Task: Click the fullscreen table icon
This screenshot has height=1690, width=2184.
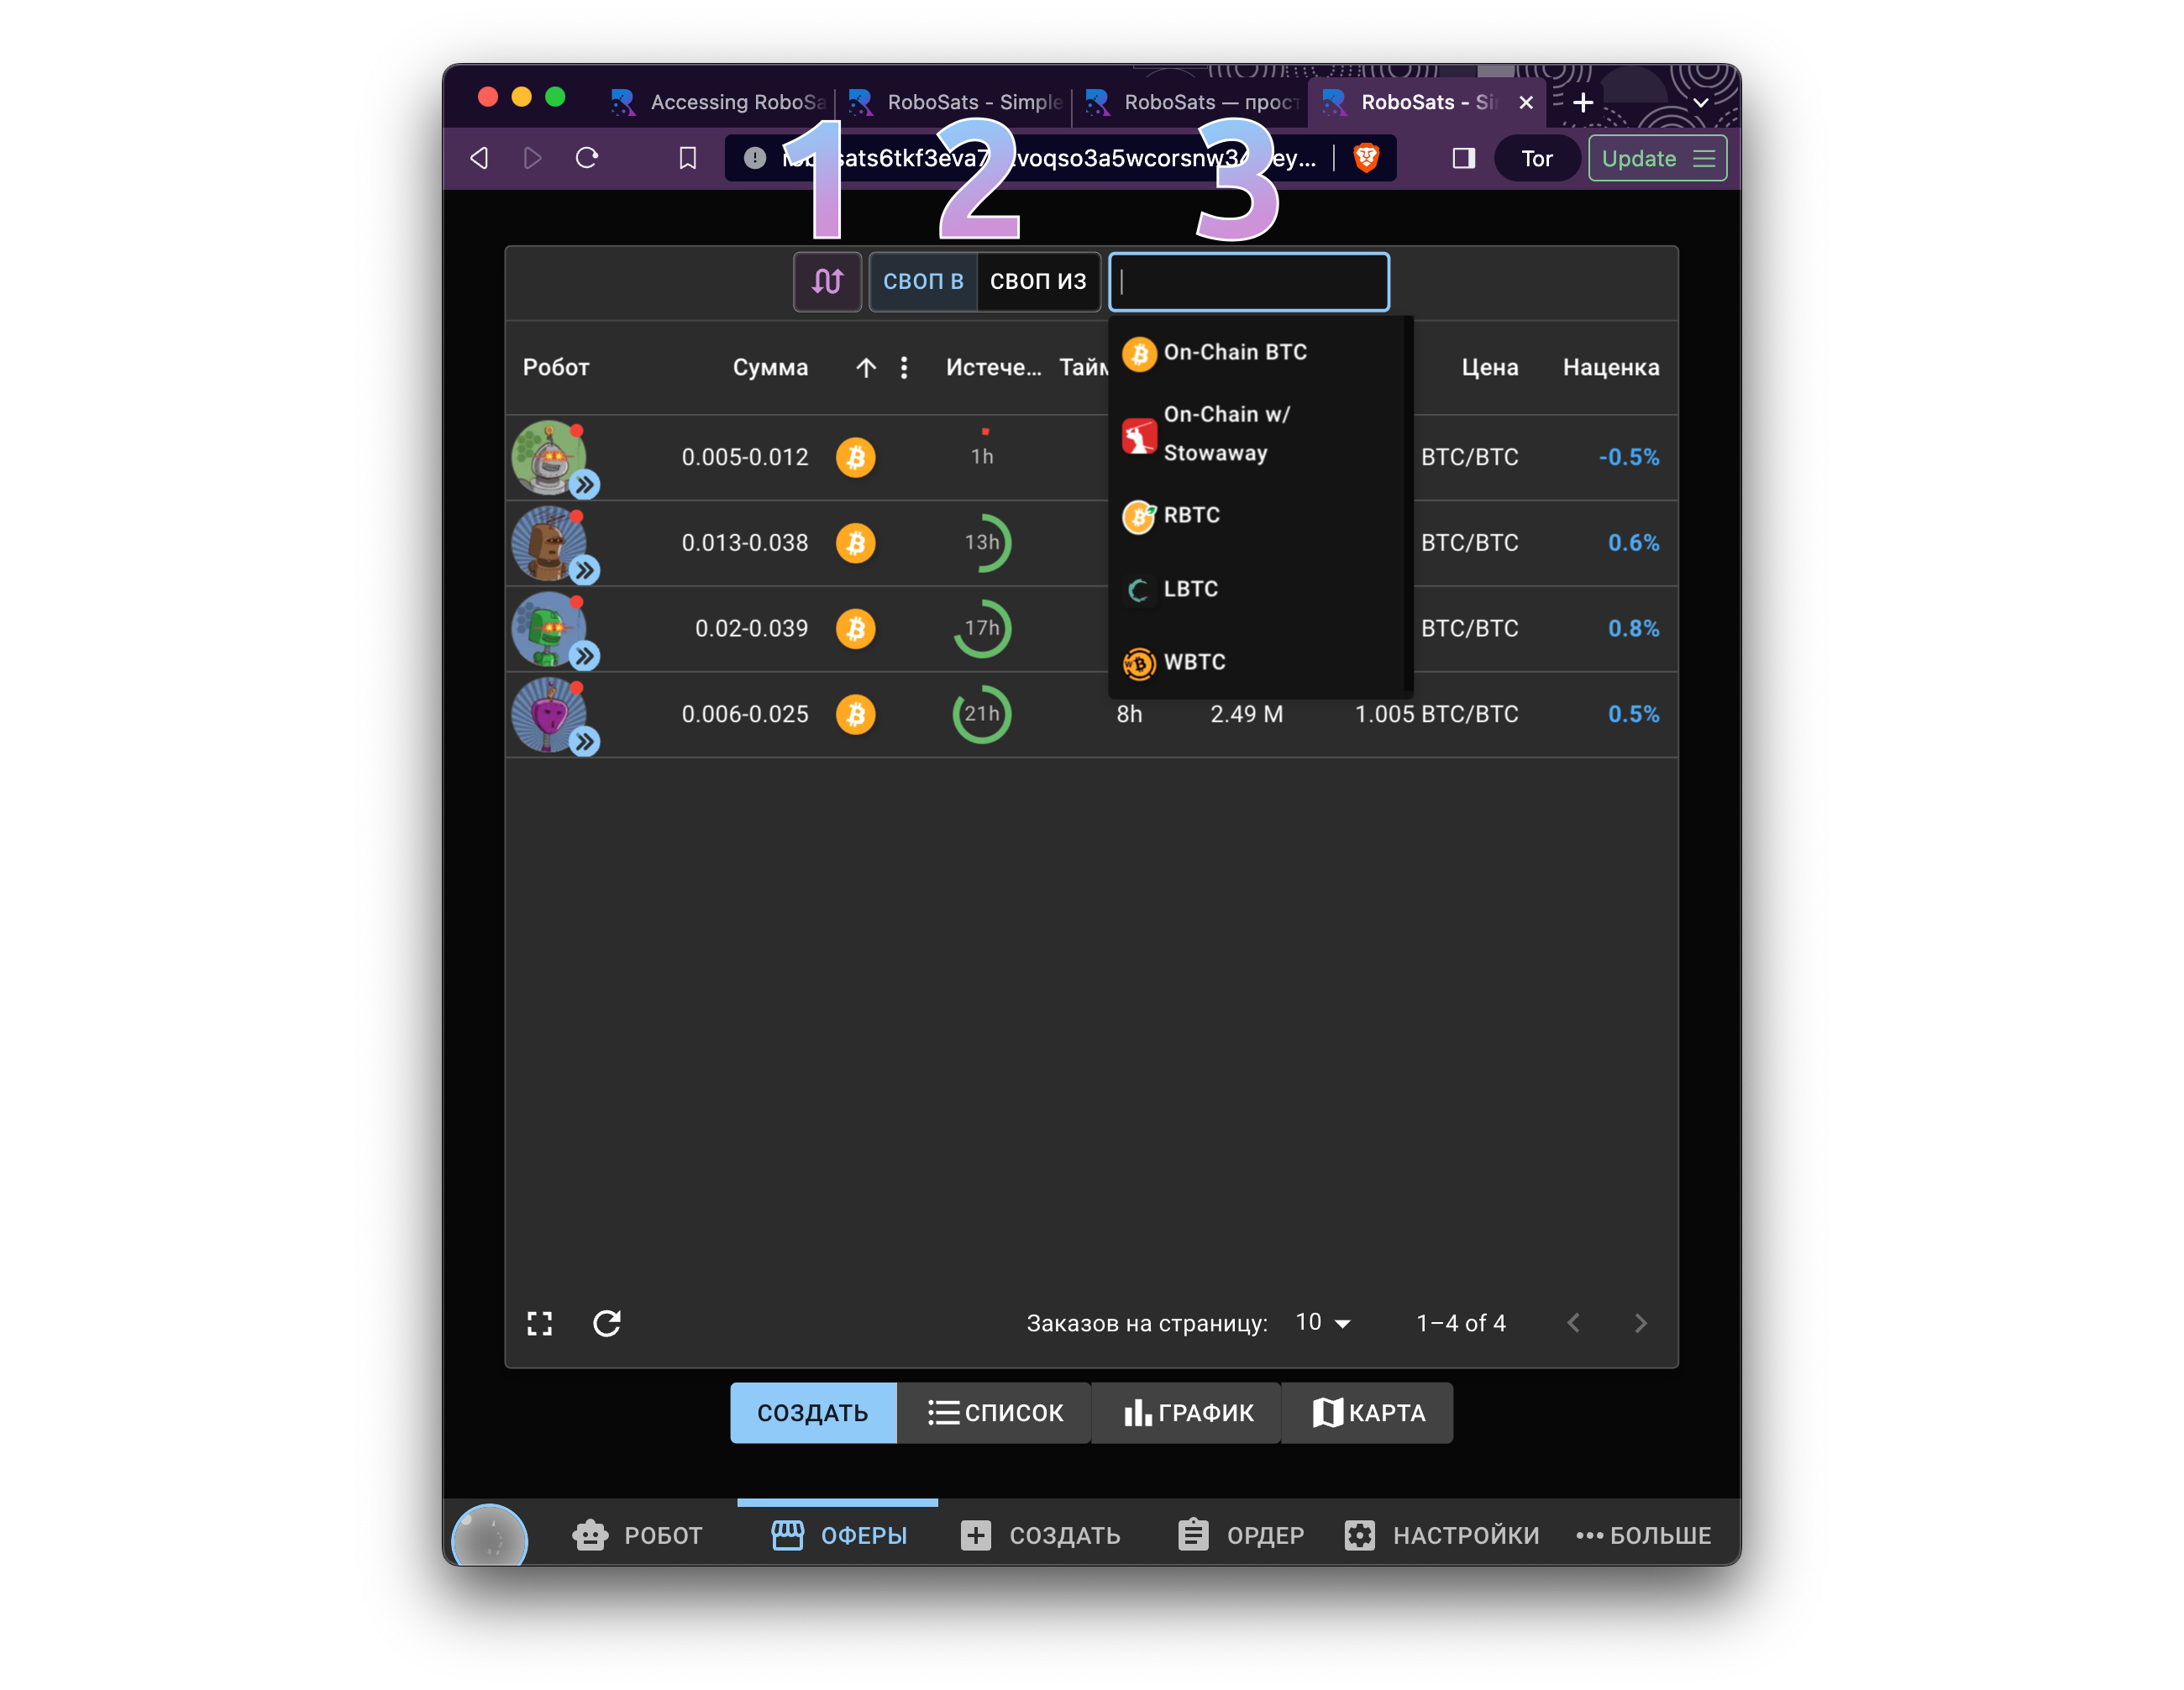Action: coord(539,1323)
